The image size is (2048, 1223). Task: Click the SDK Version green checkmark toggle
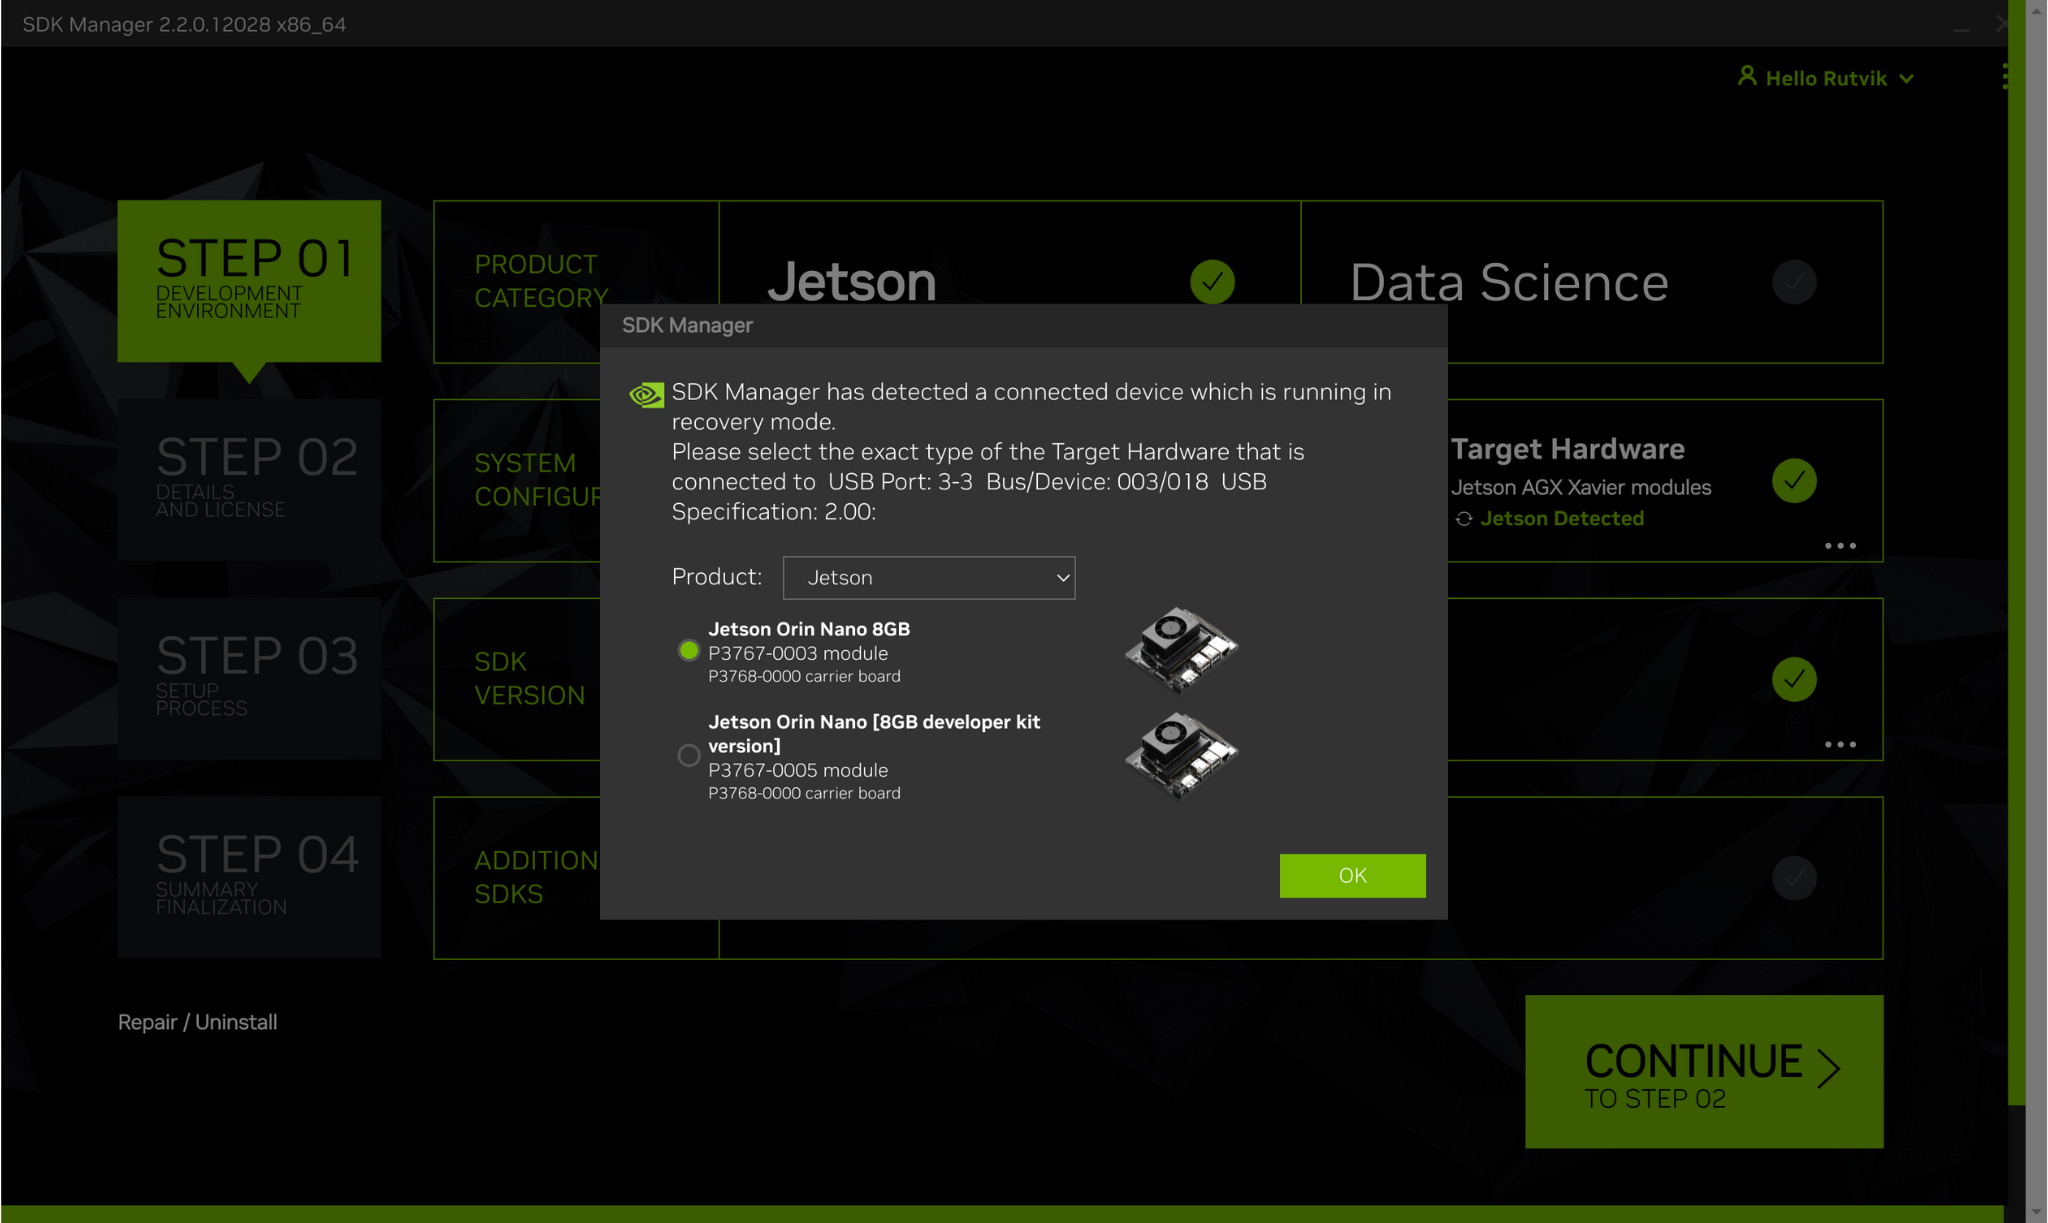tap(1794, 680)
